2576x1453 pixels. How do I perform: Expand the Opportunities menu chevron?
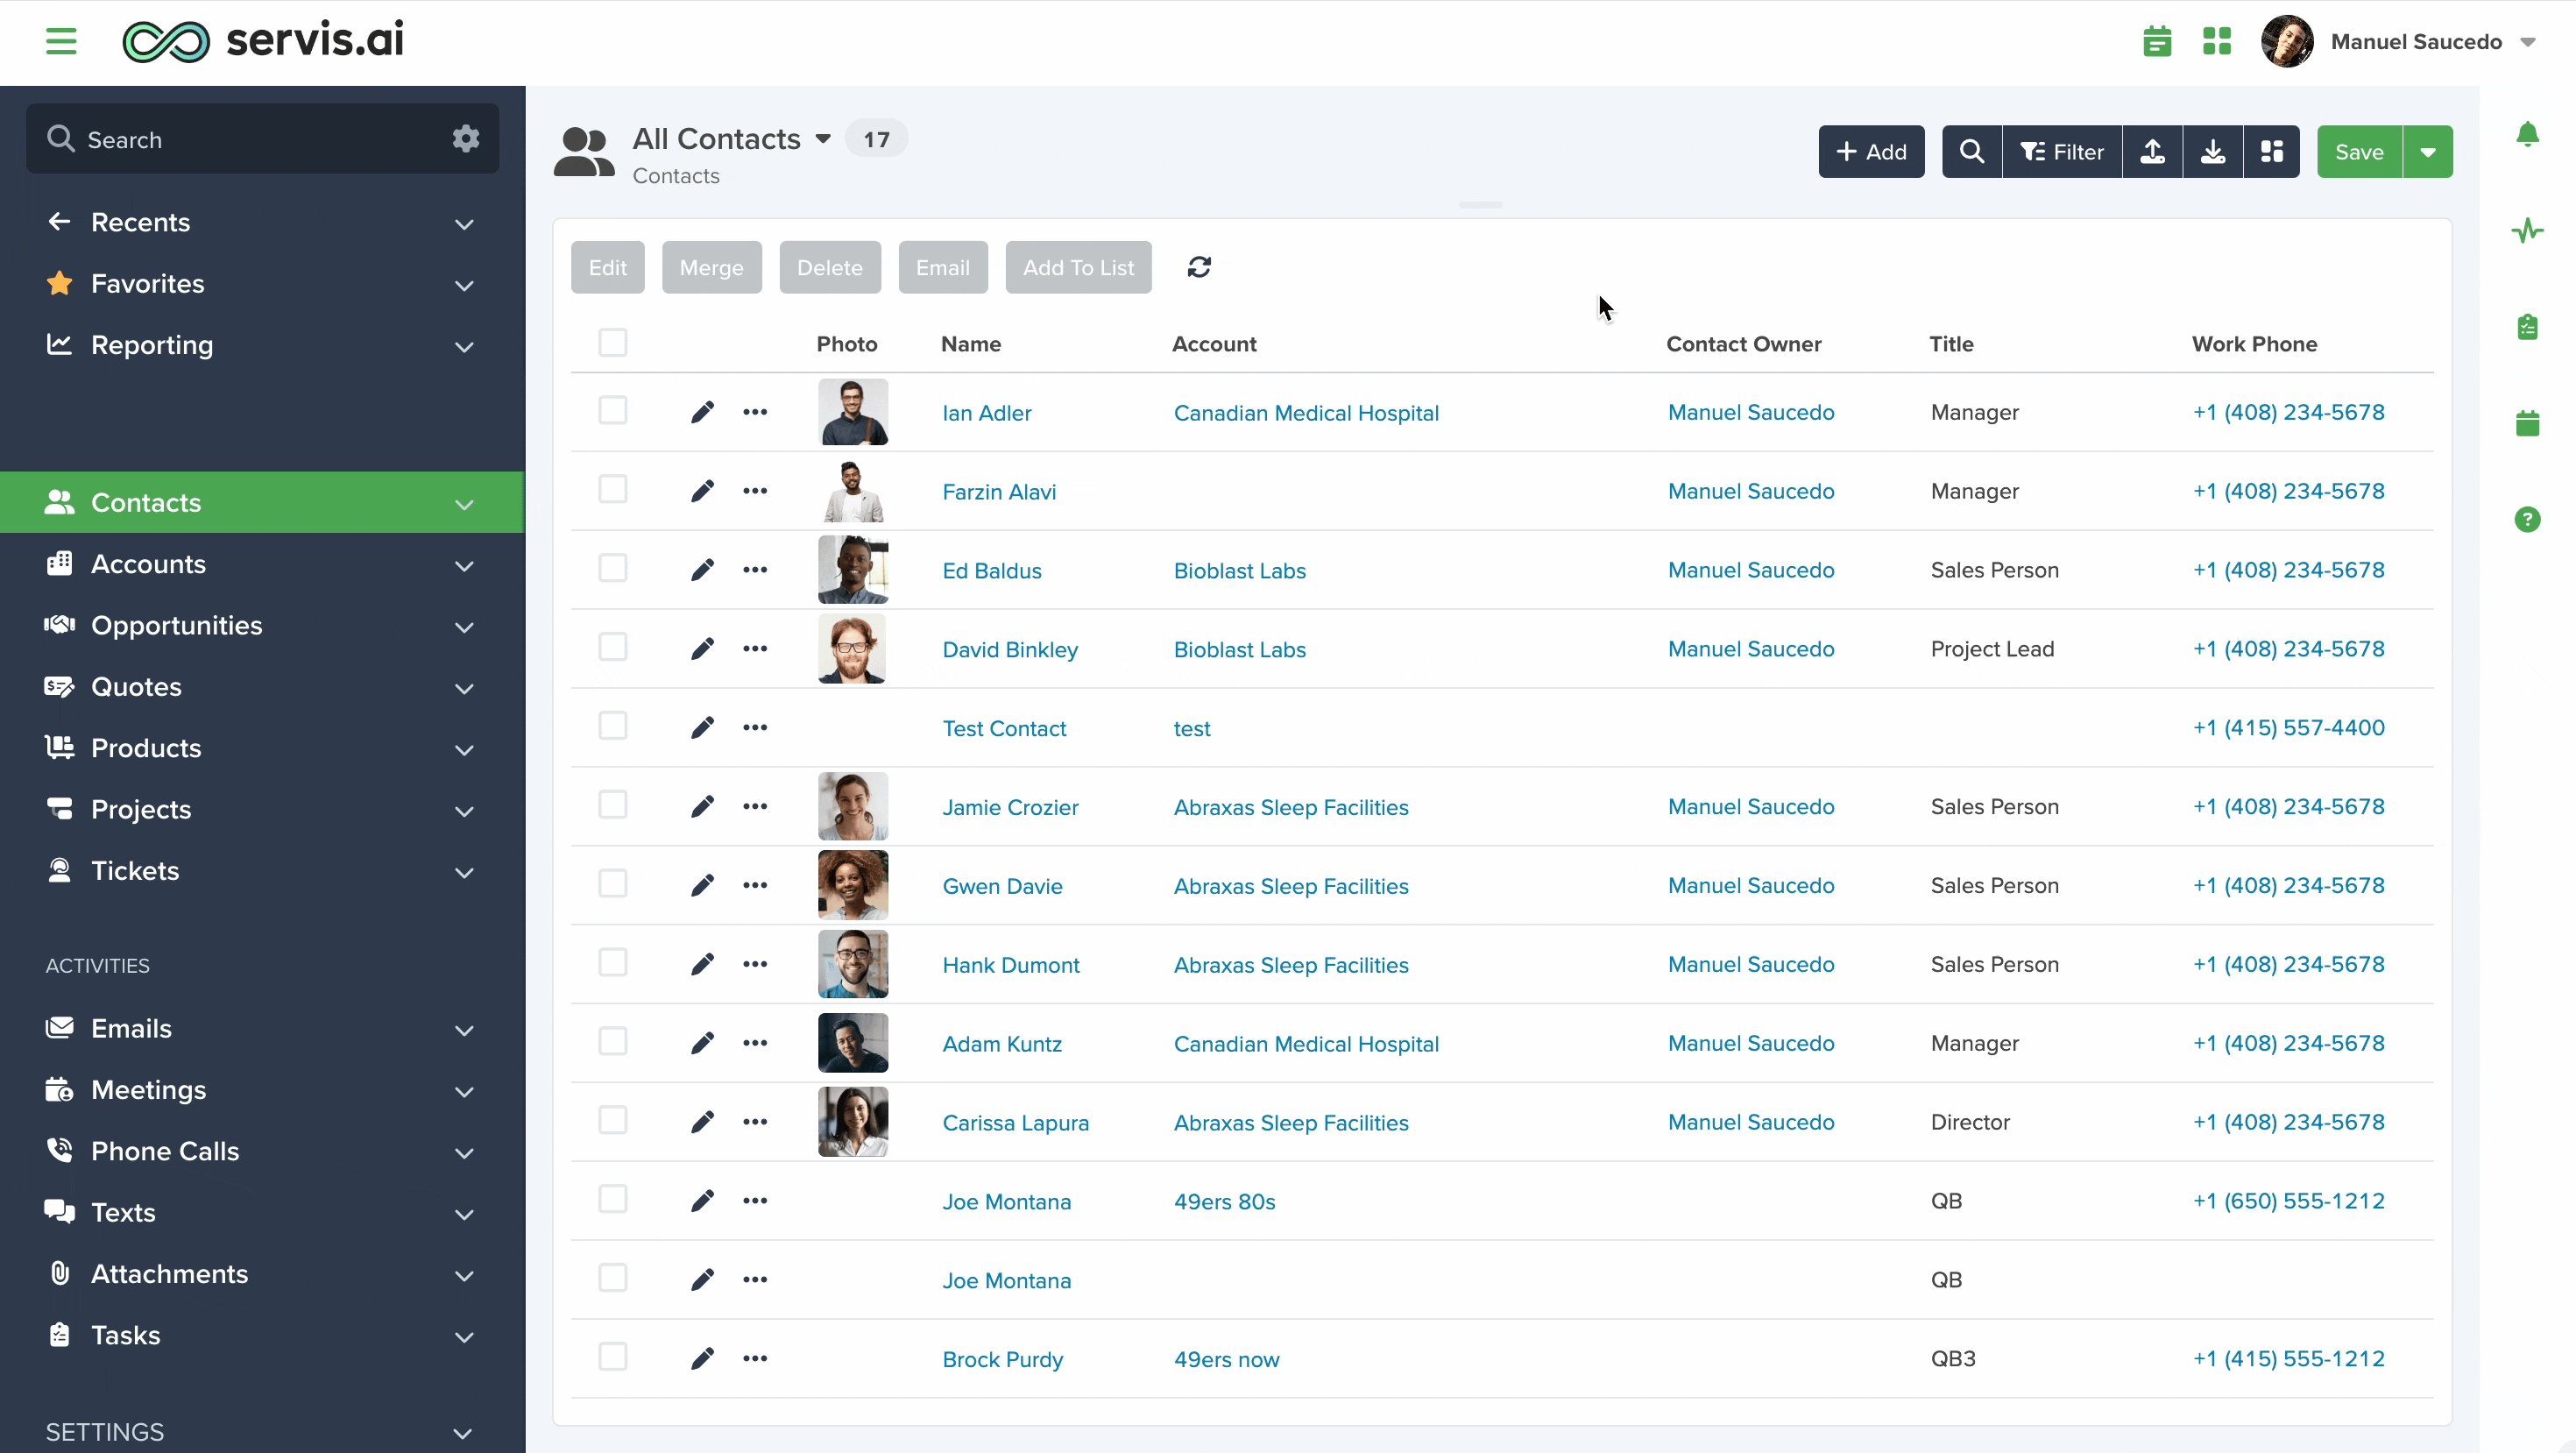pyautogui.click(x=464, y=628)
